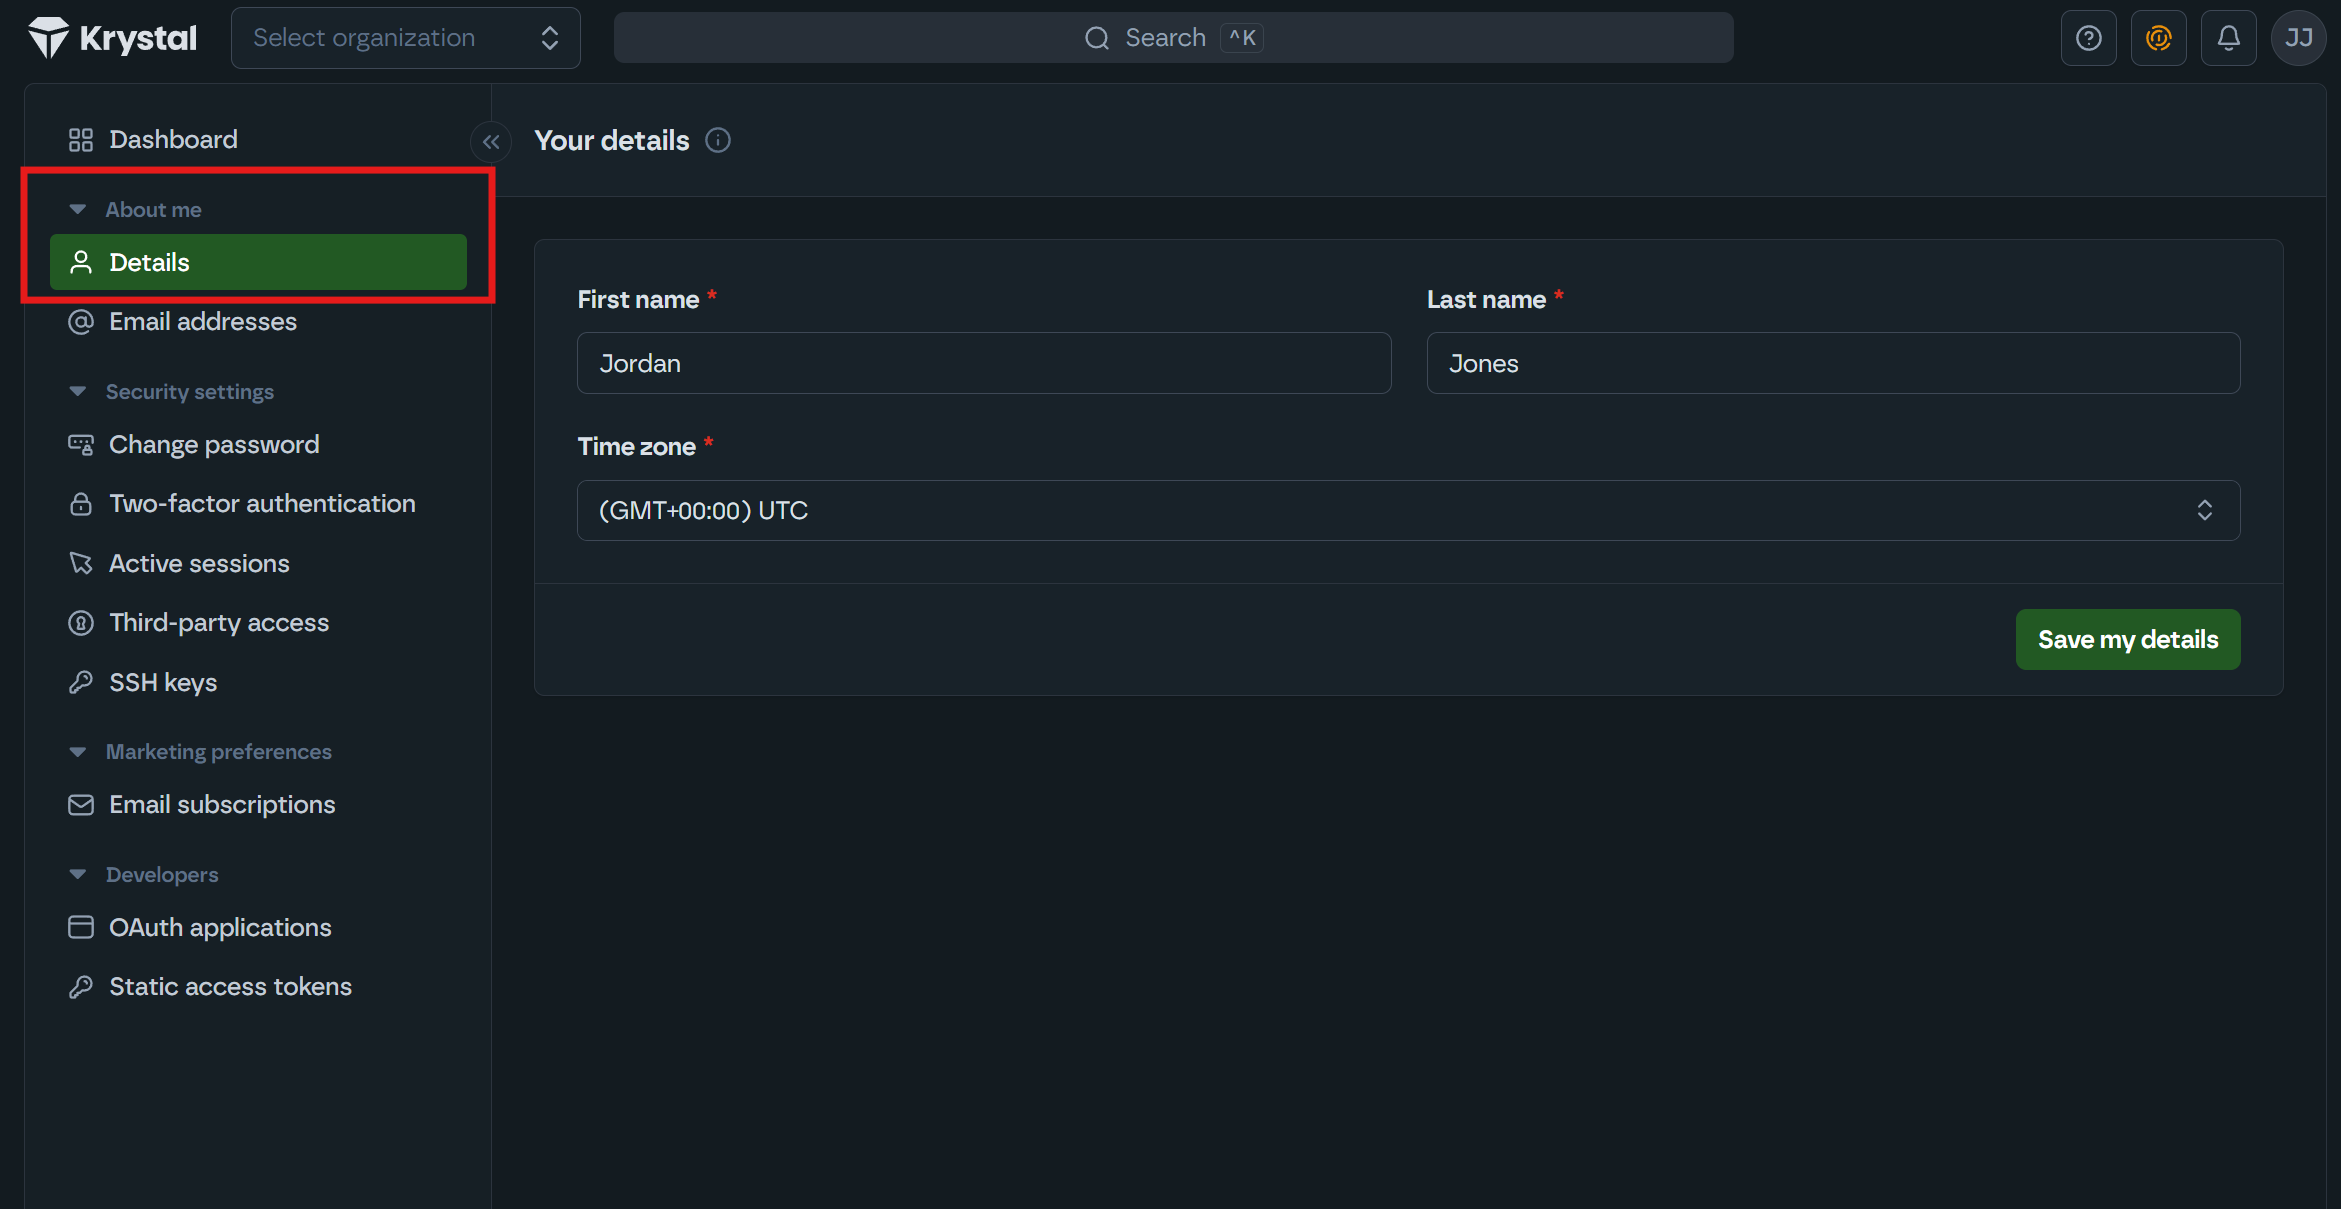
Task: Collapse the Security settings section
Action: 78,391
